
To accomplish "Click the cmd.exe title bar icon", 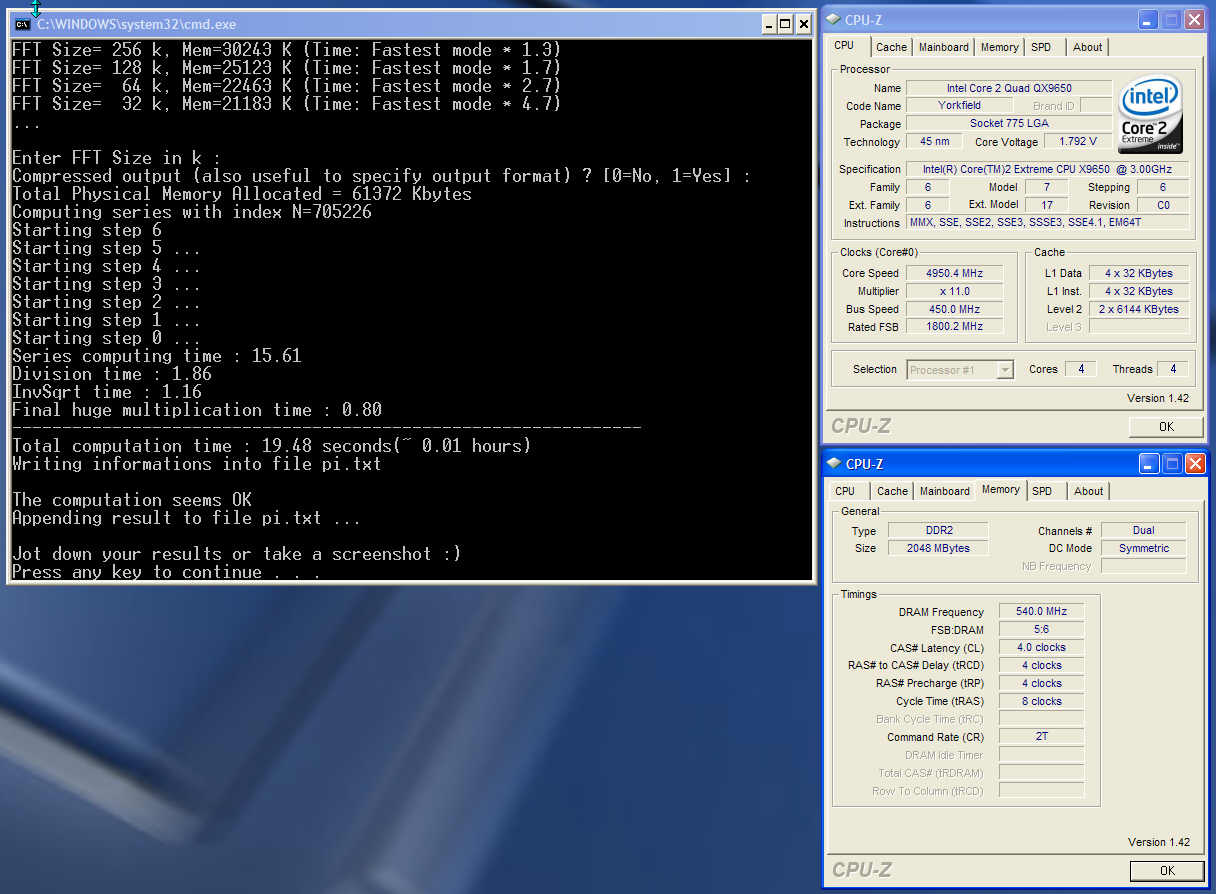I will click(22, 24).
